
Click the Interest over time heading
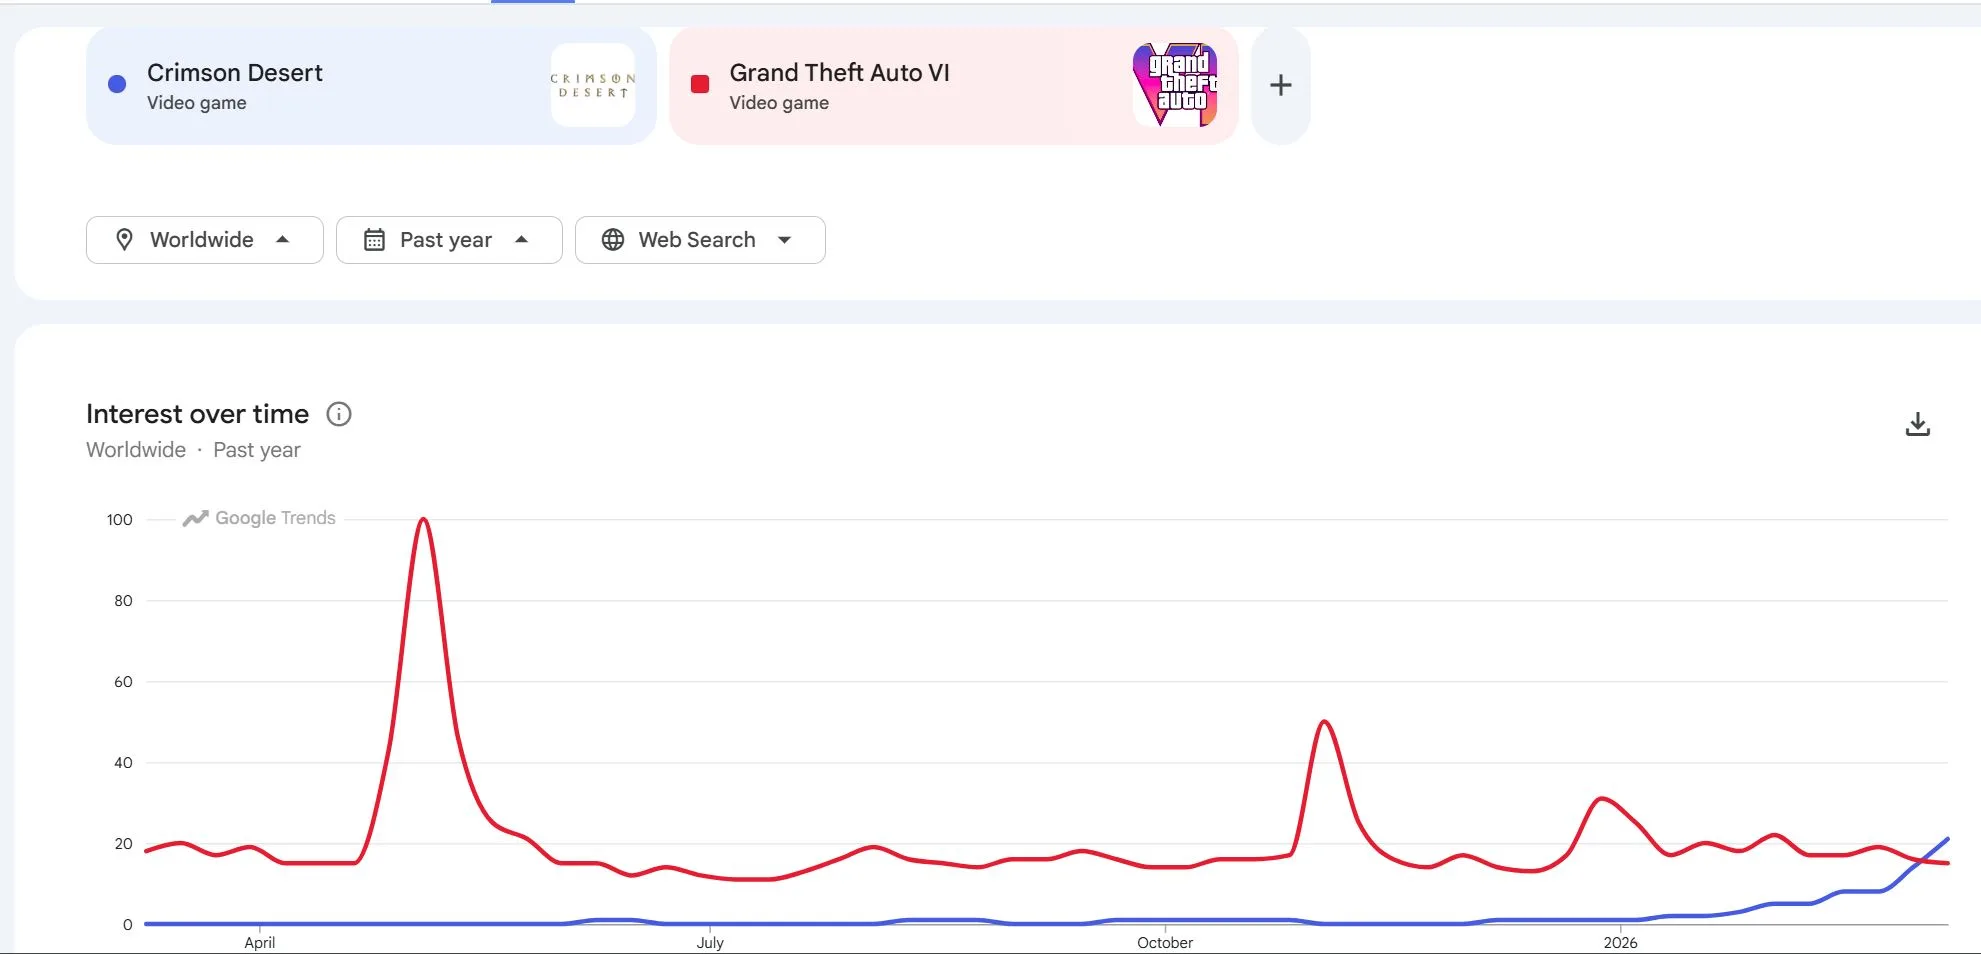coord(196,414)
